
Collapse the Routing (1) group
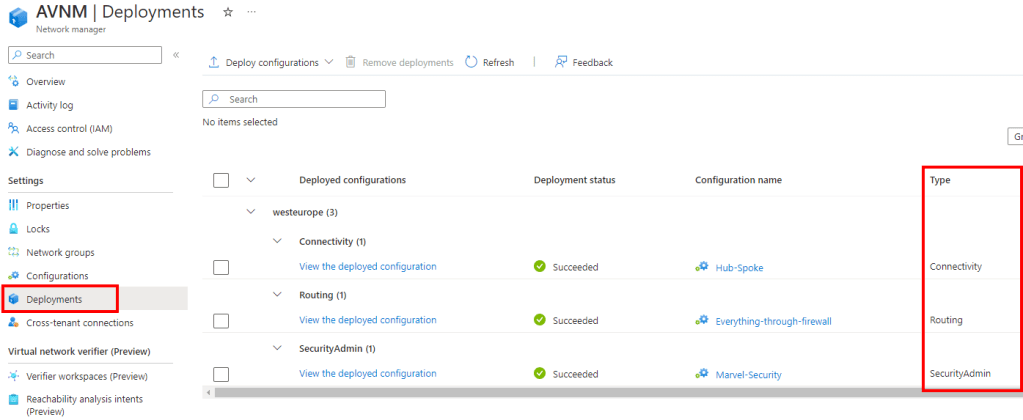pyautogui.click(x=278, y=295)
